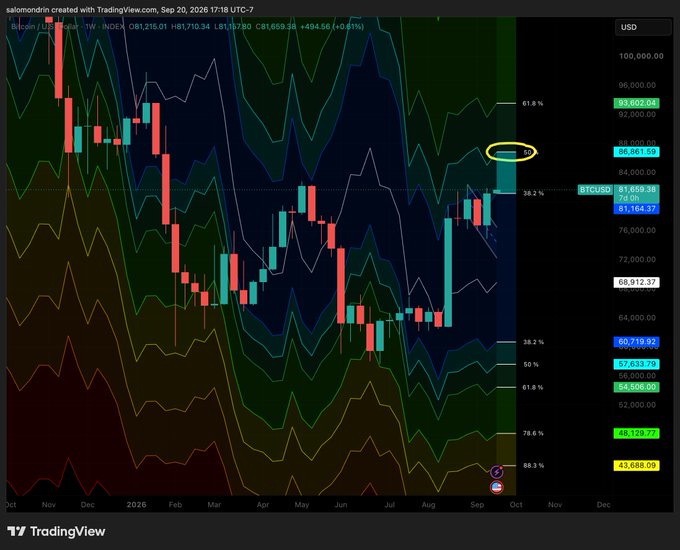Select the 81,164.37 blue price label

(637, 209)
